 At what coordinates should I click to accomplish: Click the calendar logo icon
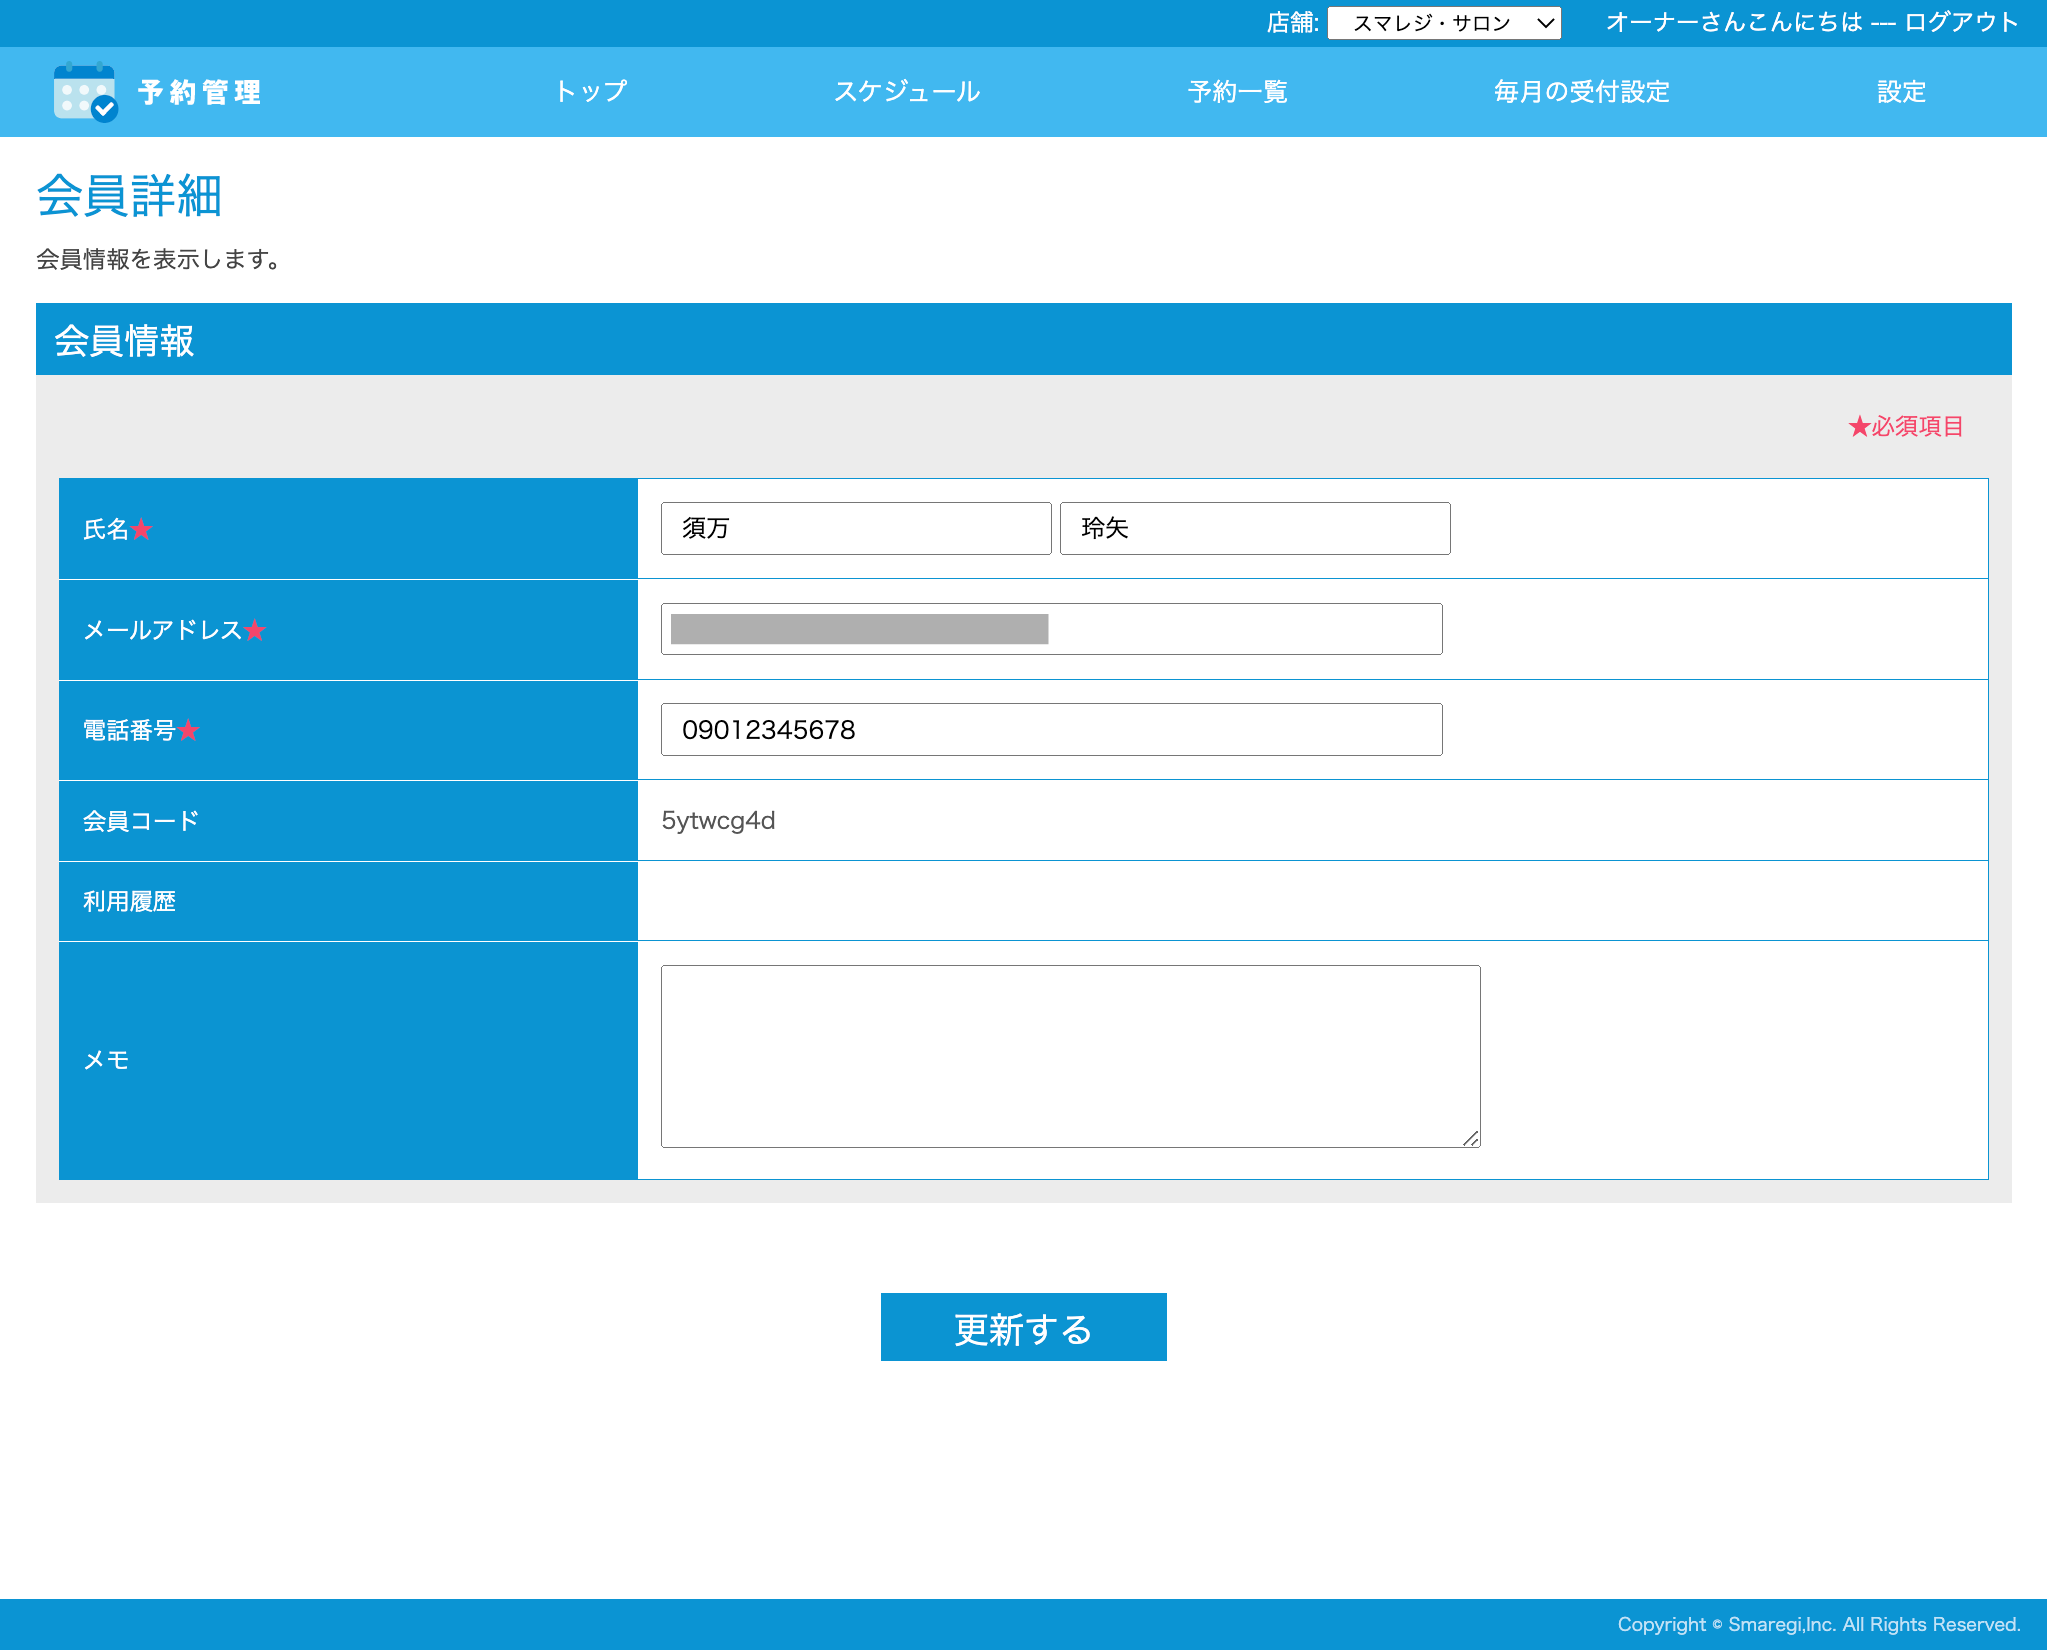point(85,92)
